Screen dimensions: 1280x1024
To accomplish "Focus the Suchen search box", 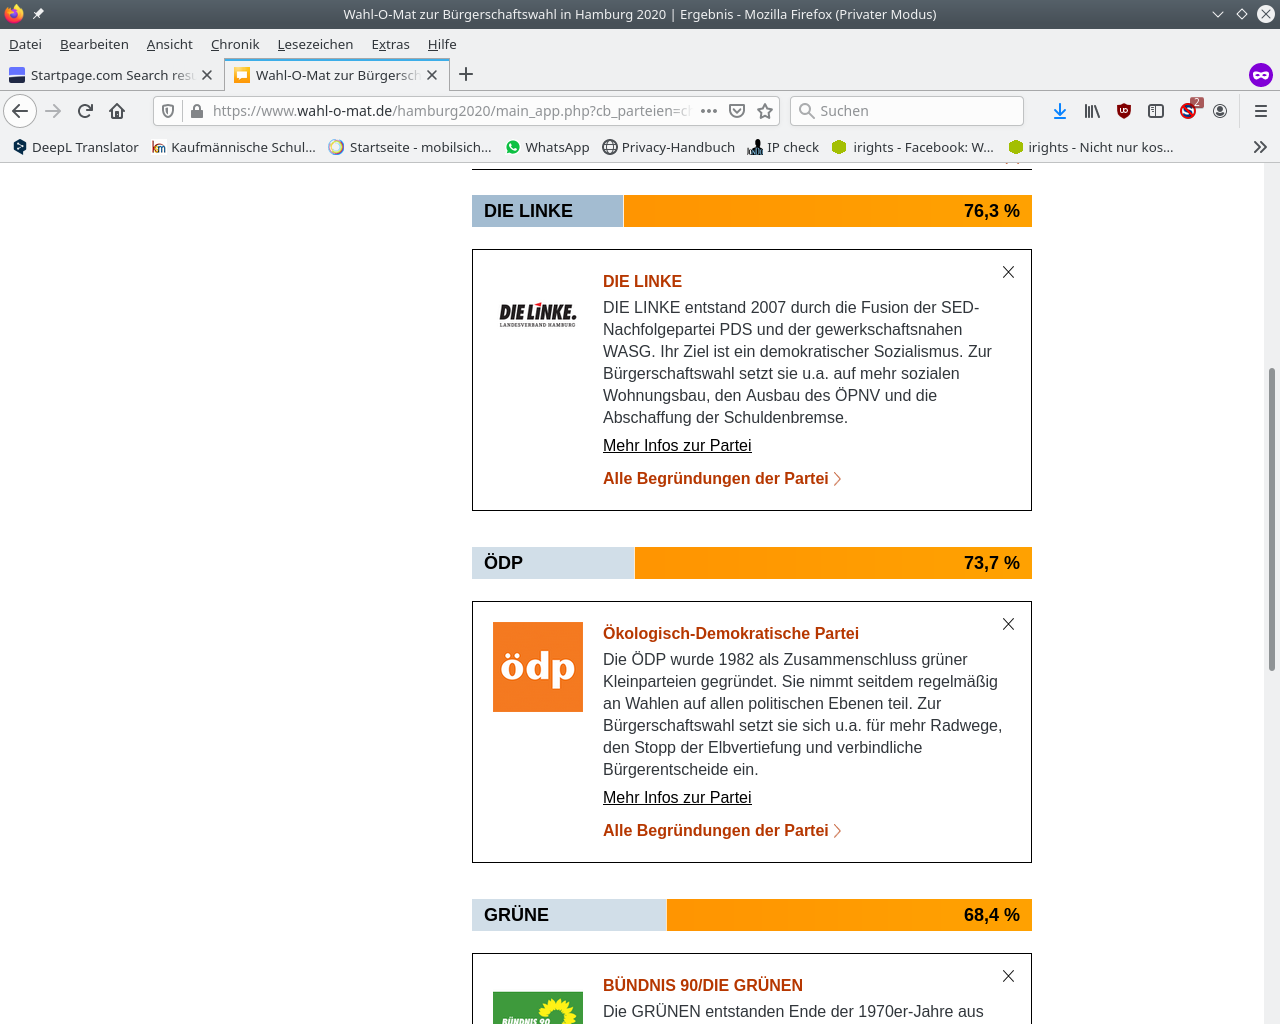I will tap(907, 111).
